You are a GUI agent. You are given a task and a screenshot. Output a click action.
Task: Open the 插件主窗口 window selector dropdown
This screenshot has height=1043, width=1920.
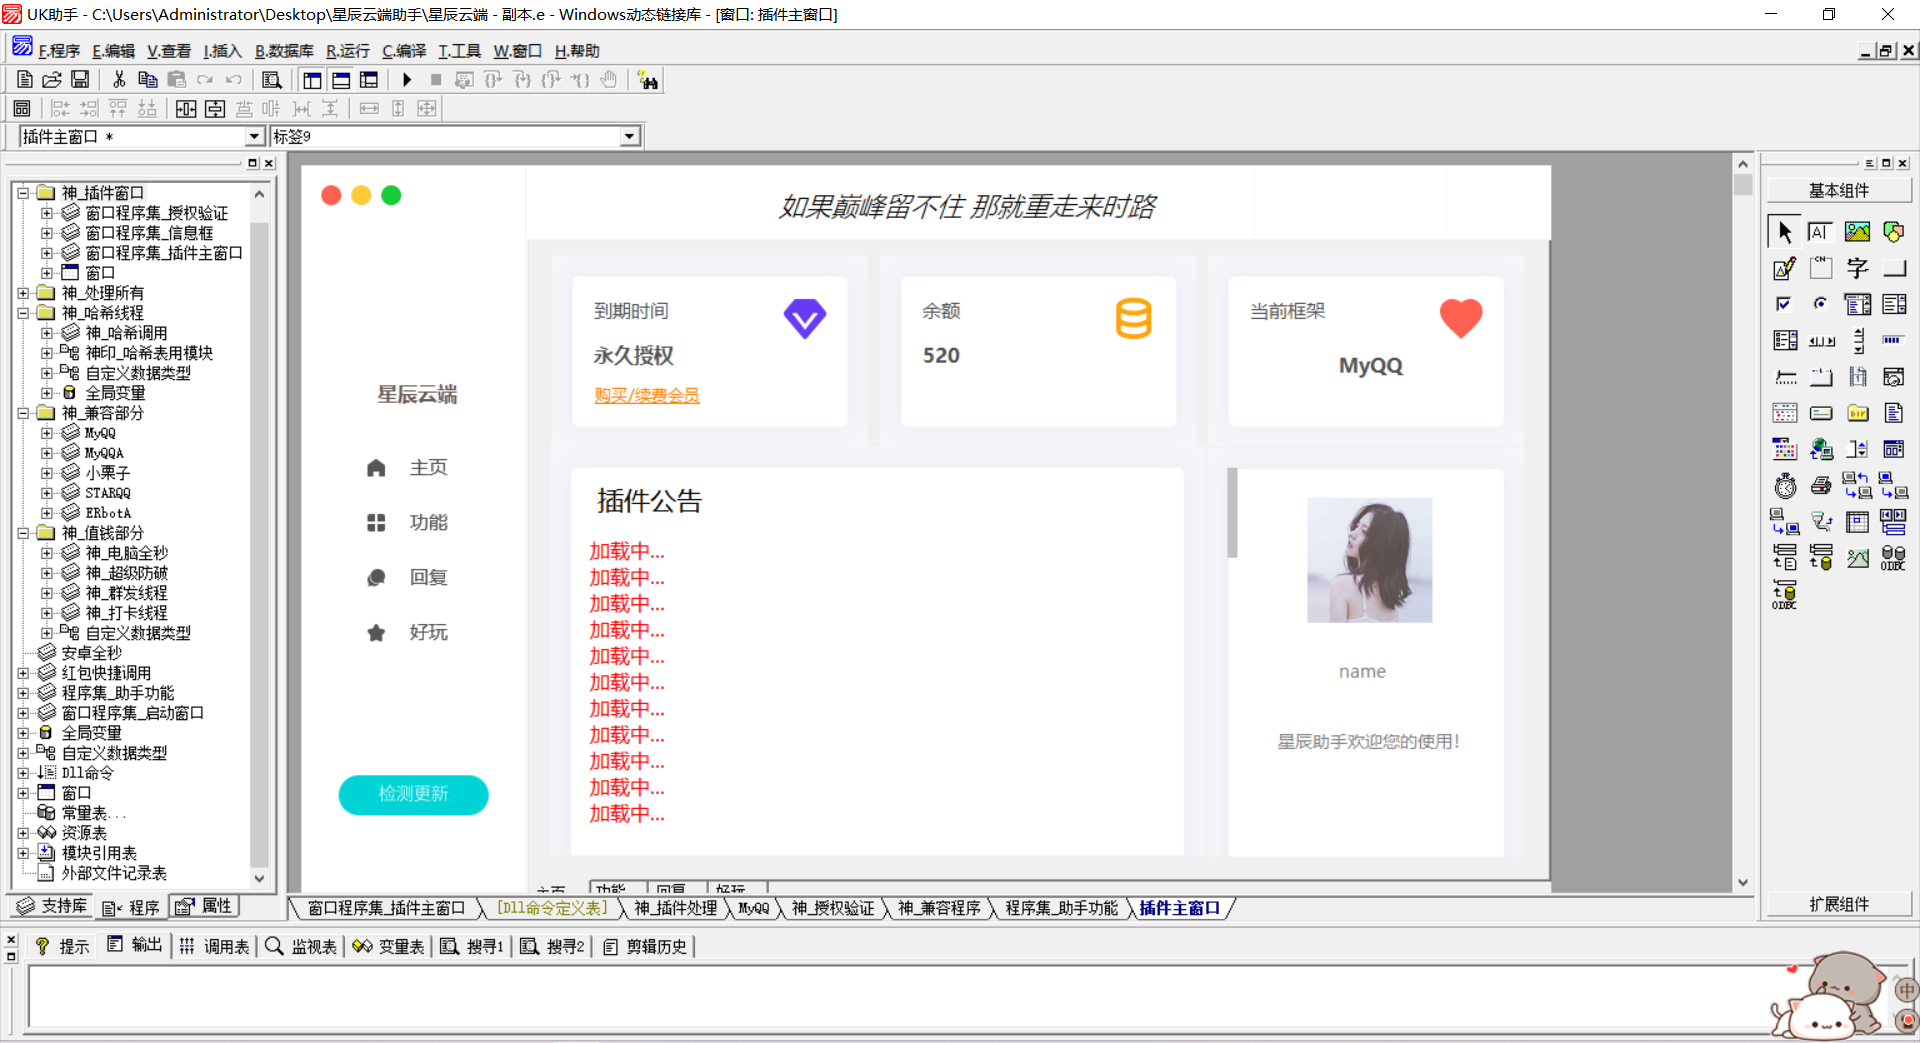[x=256, y=136]
